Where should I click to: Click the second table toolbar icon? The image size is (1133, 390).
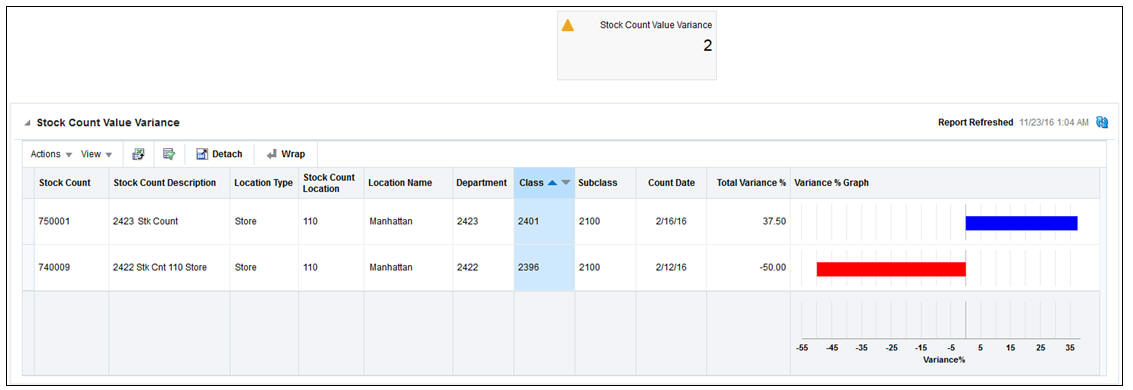(169, 154)
